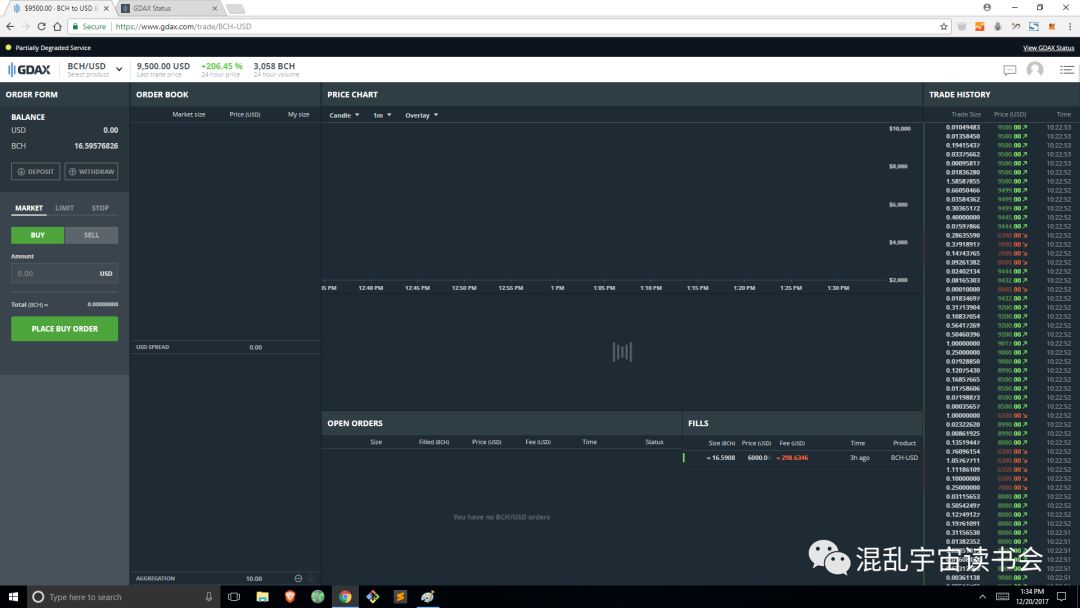
Task: Click the BCH-USD product in Fills
Action: coord(904,457)
